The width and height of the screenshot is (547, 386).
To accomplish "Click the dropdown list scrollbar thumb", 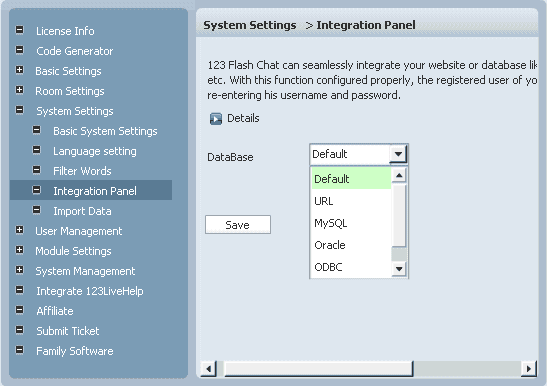I will coord(399,215).
